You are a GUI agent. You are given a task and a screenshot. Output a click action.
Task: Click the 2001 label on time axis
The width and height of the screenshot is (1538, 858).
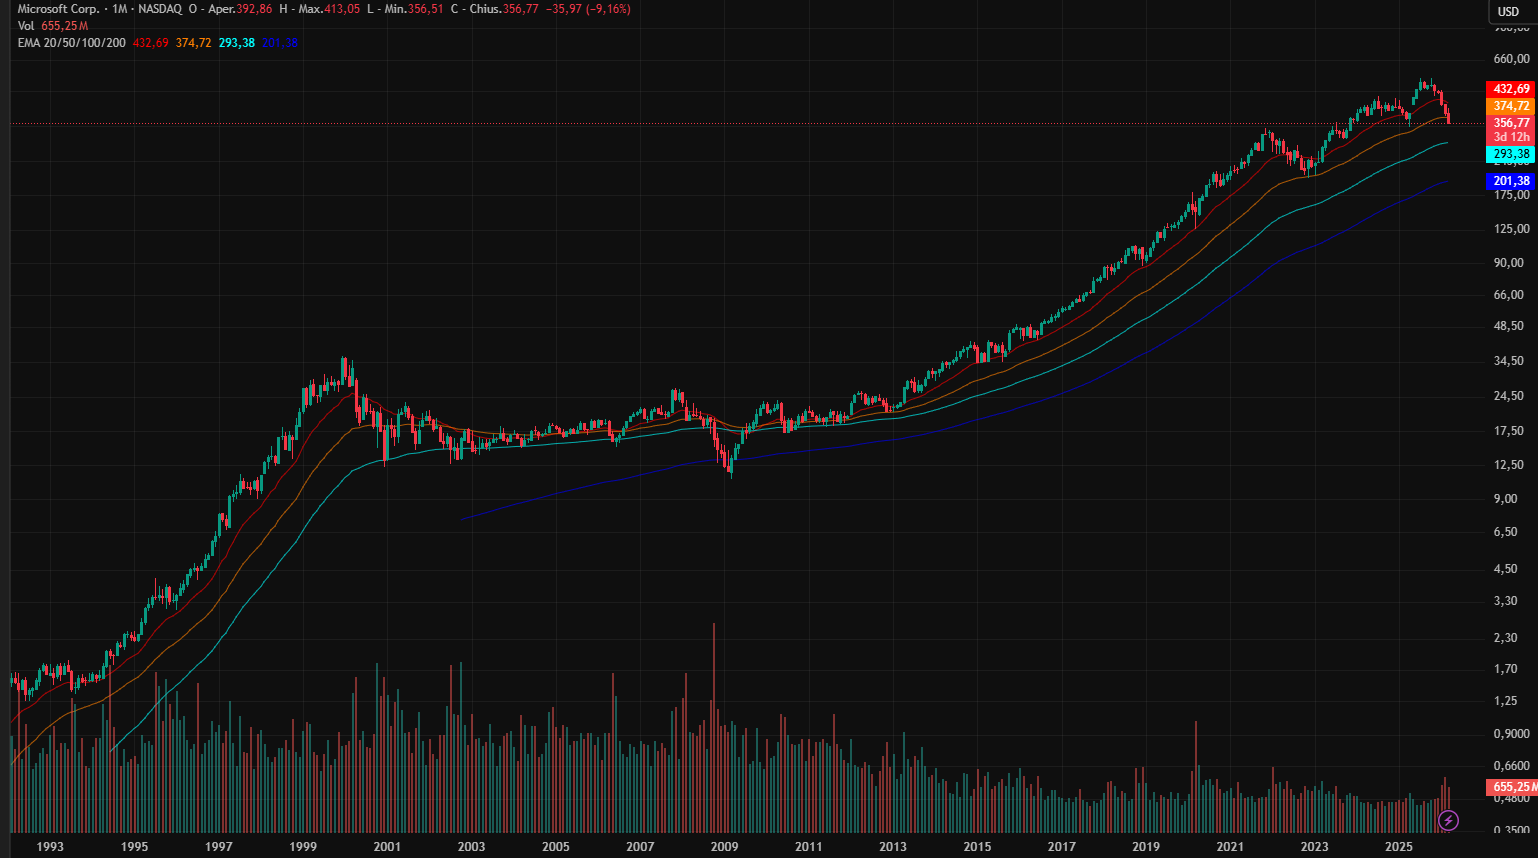pos(387,847)
